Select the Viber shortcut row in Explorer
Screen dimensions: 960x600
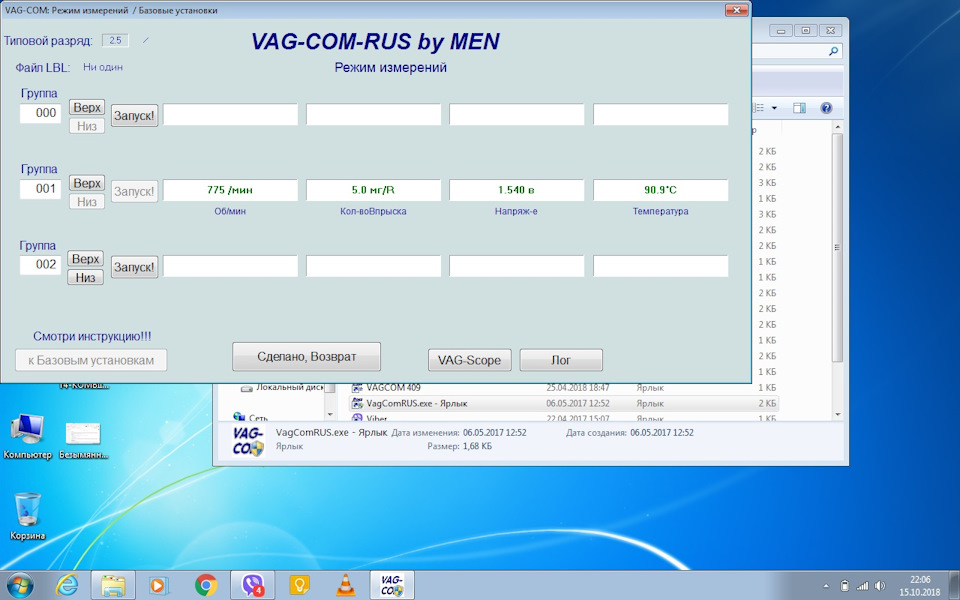563,419
